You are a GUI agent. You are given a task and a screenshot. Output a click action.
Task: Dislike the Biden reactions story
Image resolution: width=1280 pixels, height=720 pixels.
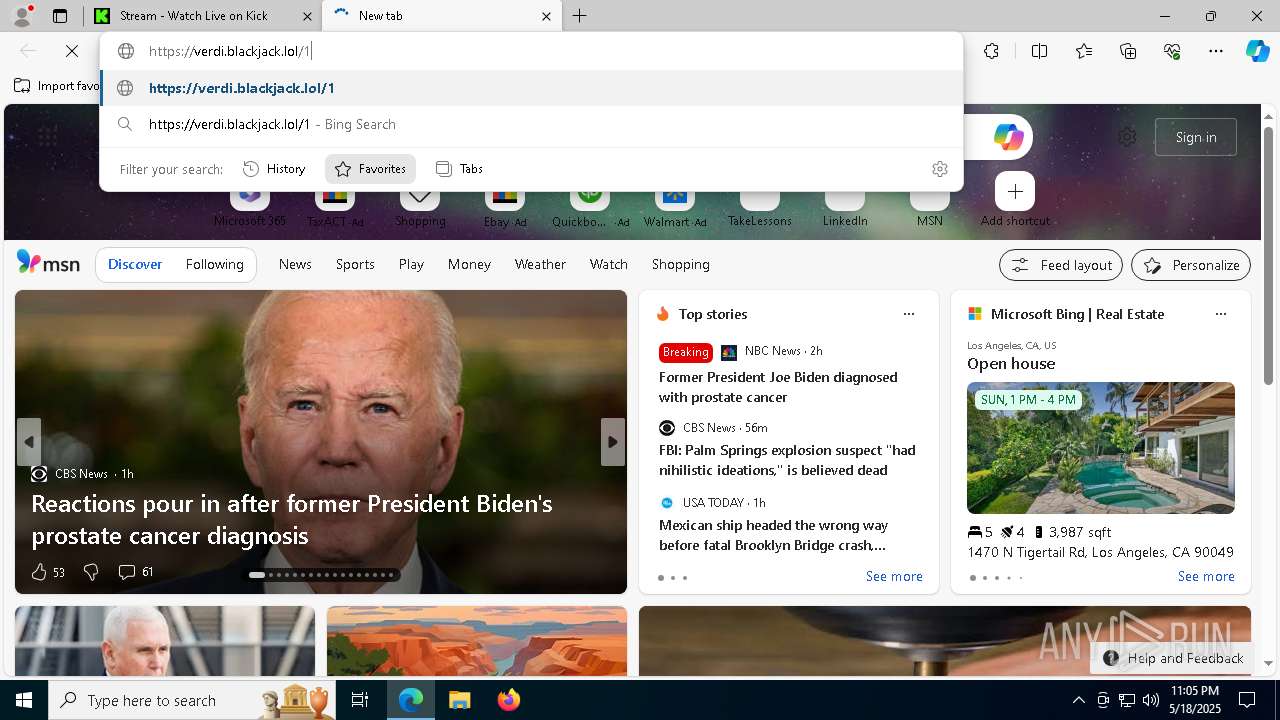pos(91,572)
